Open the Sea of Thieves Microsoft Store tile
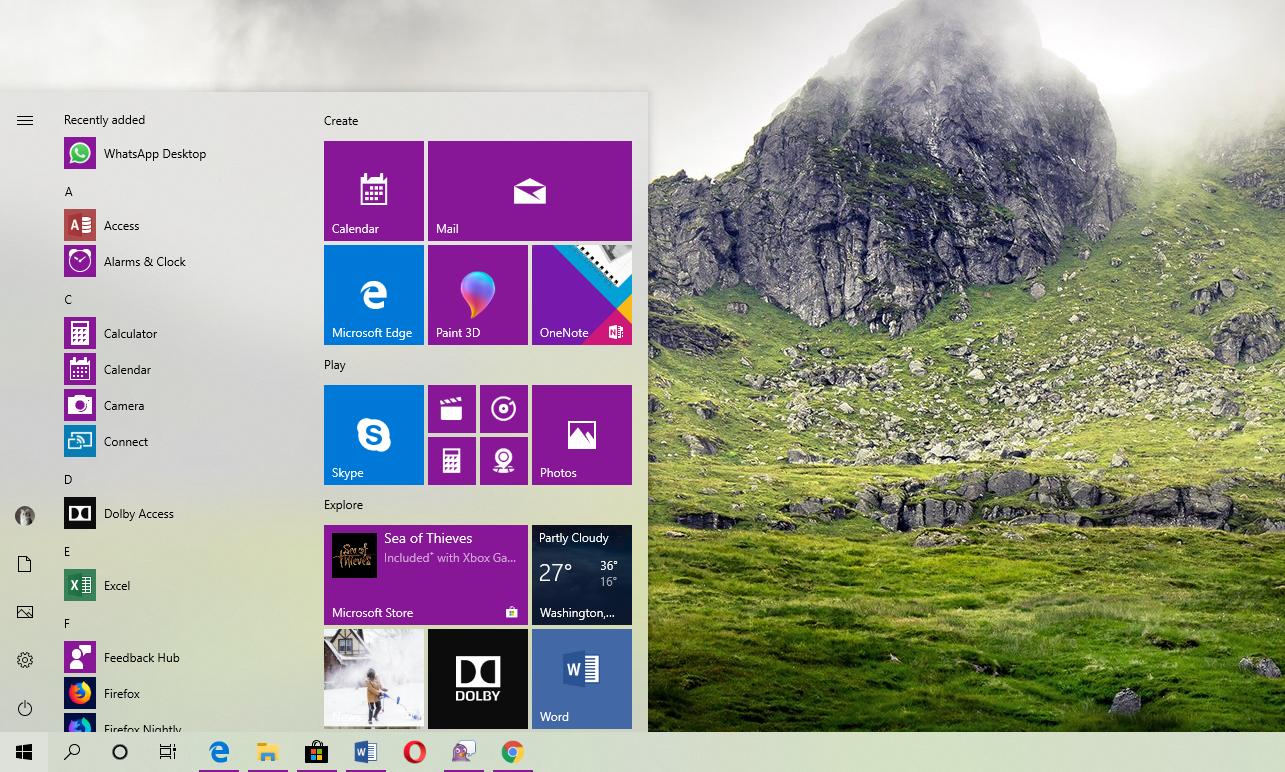 pyautogui.click(x=425, y=575)
